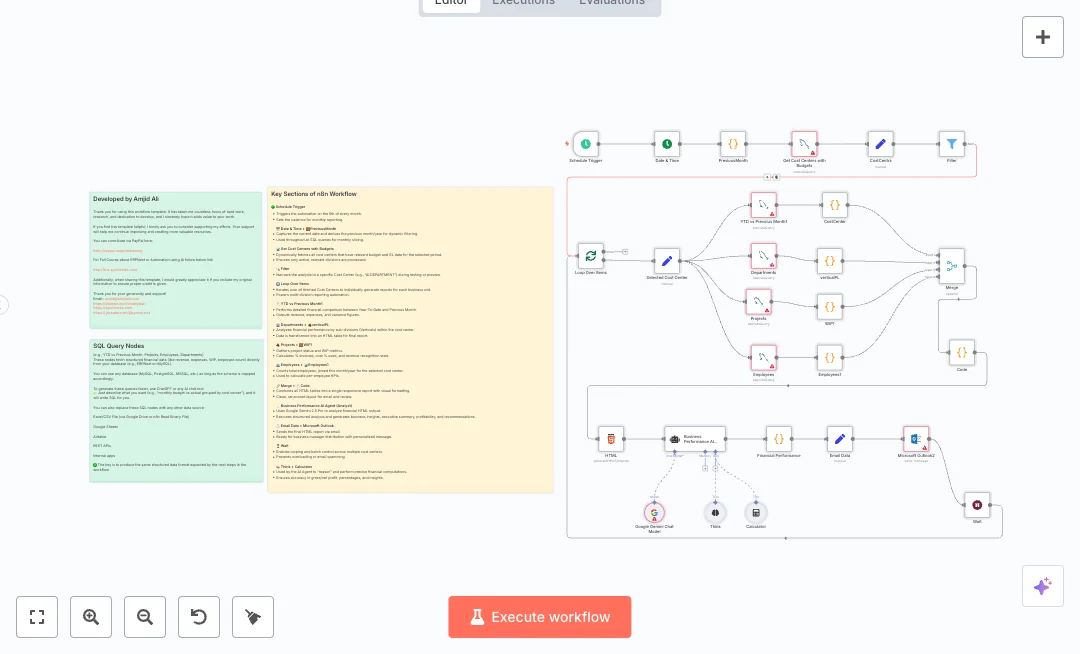Select the Think tool node

(715, 512)
